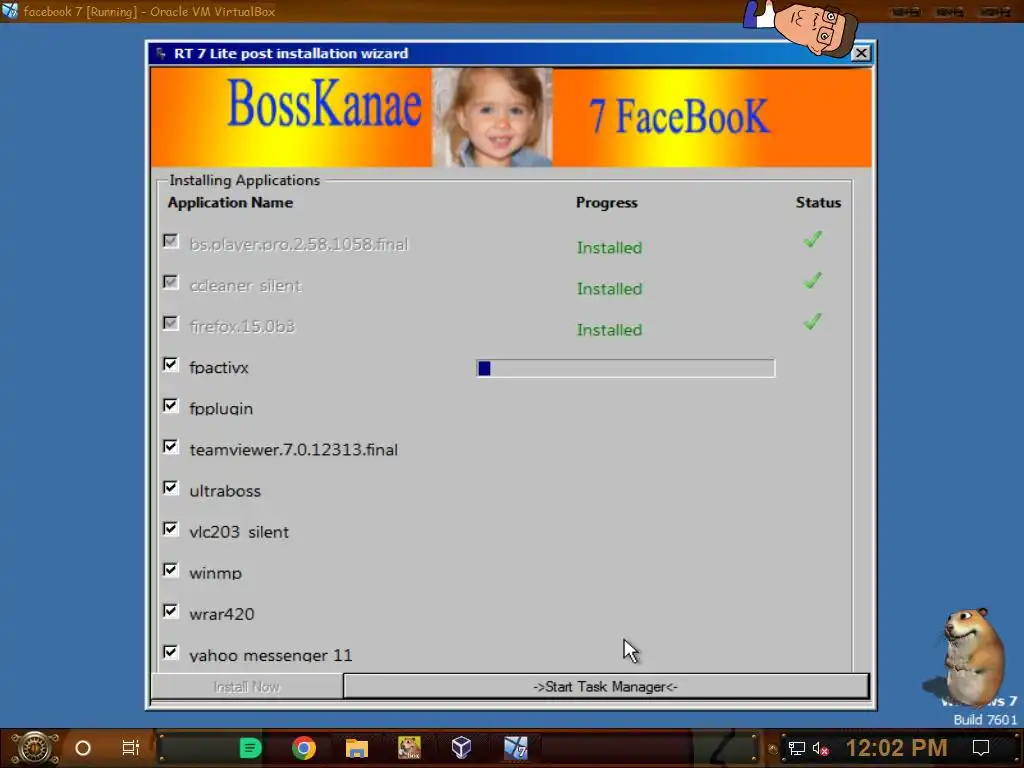Click the vlc203 silent label

[x=238, y=532]
